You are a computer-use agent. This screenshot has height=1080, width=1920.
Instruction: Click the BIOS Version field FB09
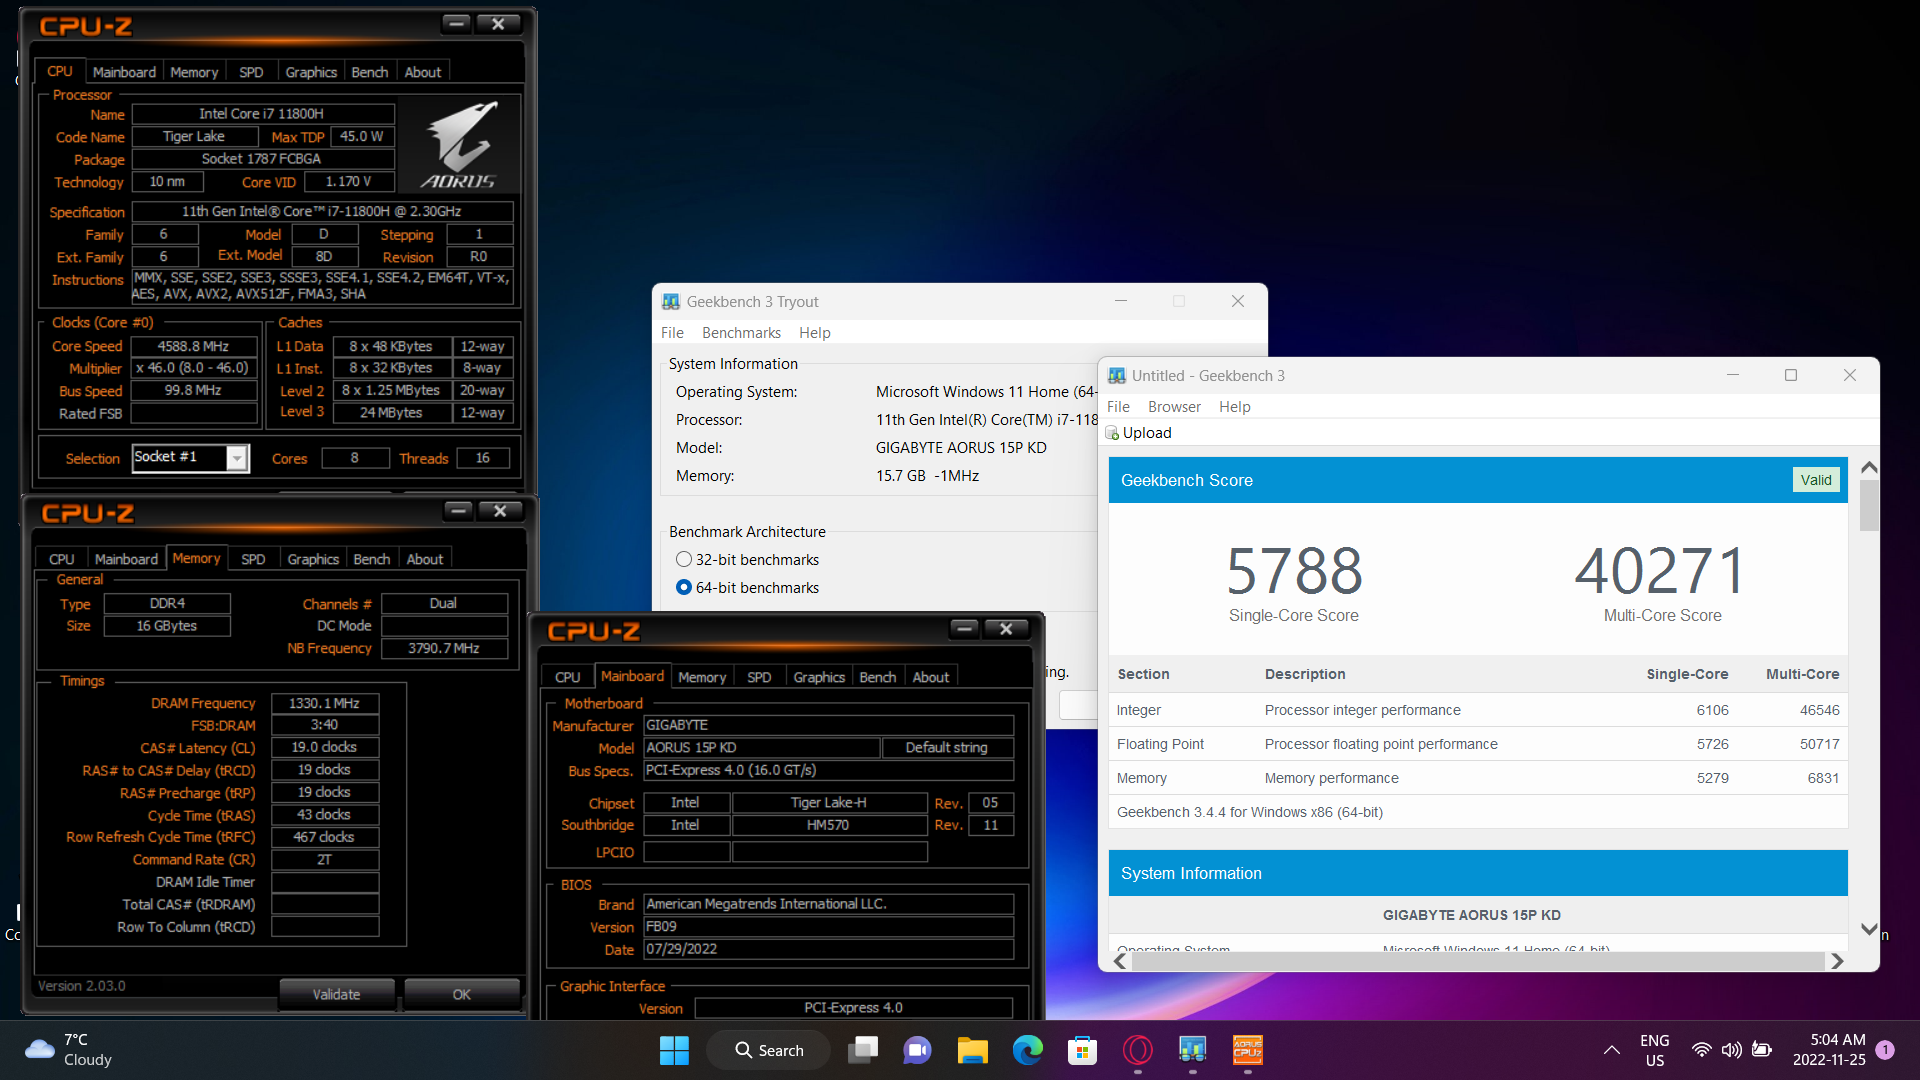pyautogui.click(x=828, y=927)
